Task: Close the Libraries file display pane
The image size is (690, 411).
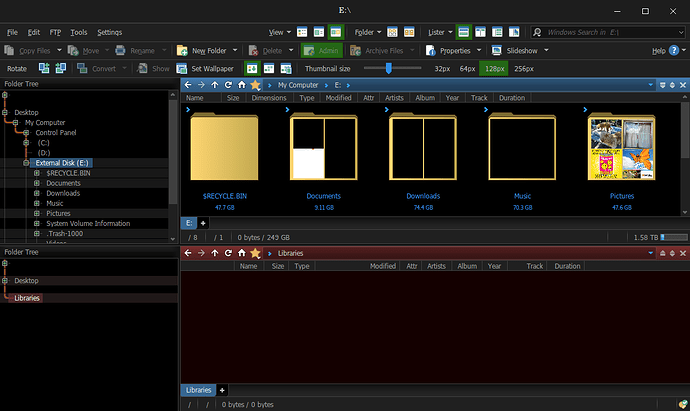Action: click(683, 253)
